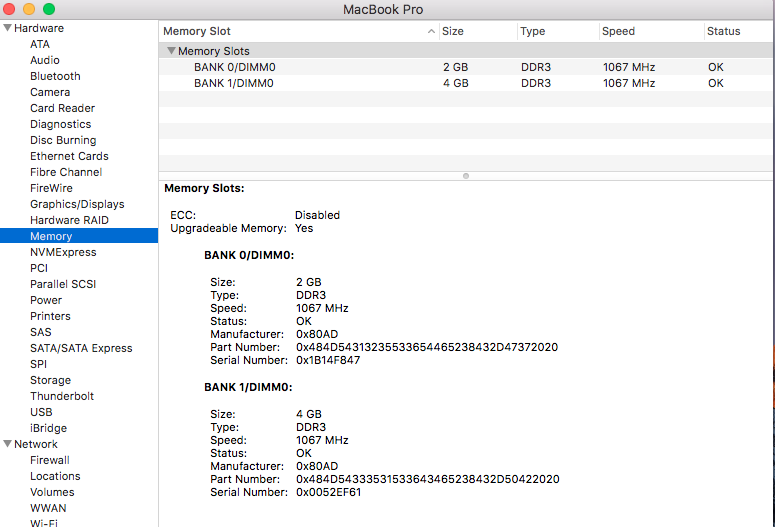
Task: Click BANK 0 part number value
Action: [427, 347]
